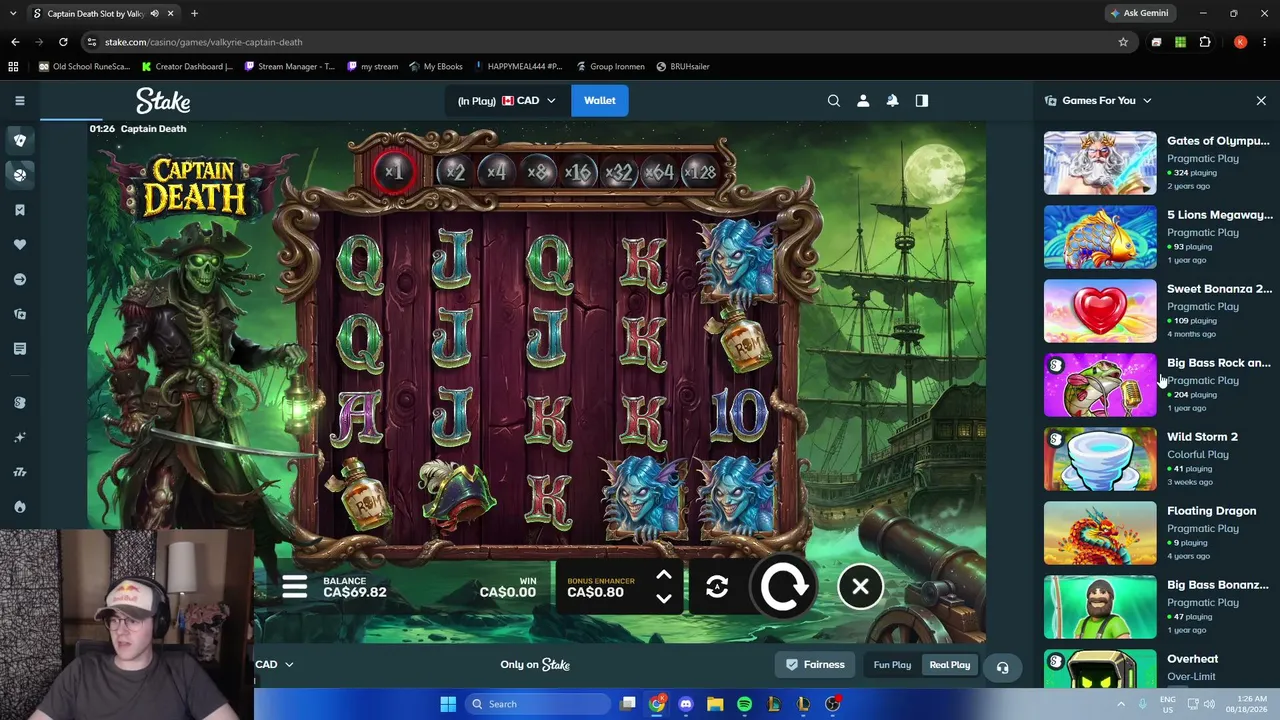Expand the In Play CAD currency dropdown
Screen dimensions: 1280x720
[x=506, y=100]
